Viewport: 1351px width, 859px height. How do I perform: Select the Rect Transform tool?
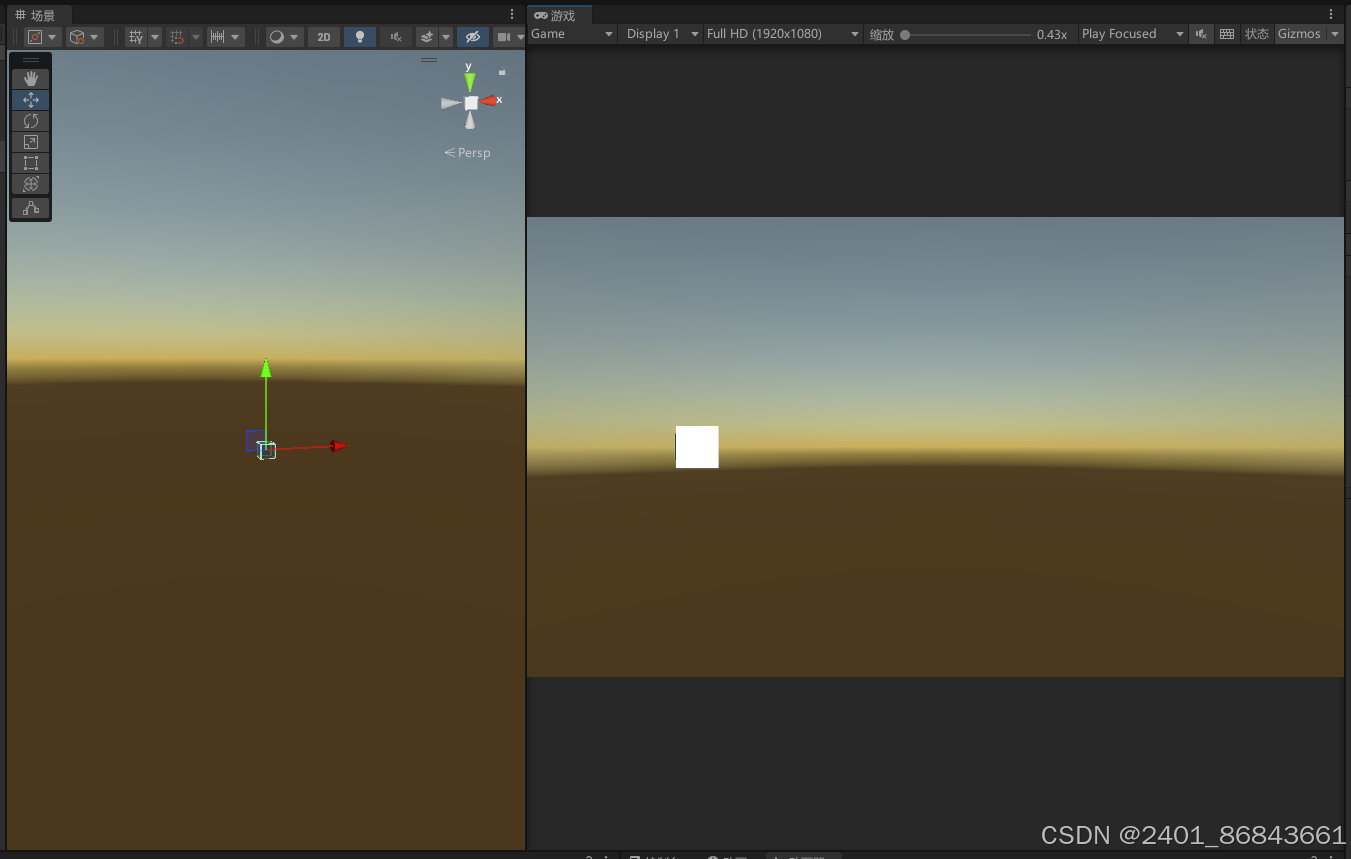point(30,162)
